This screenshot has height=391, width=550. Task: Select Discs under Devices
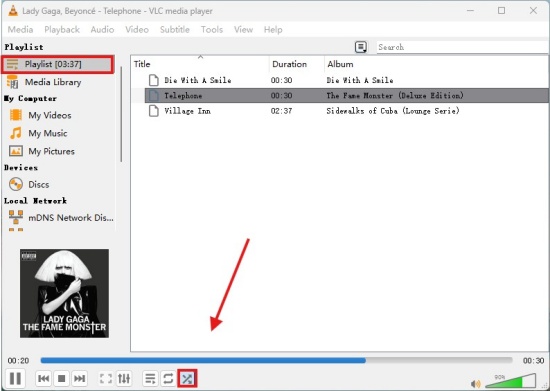click(39, 184)
